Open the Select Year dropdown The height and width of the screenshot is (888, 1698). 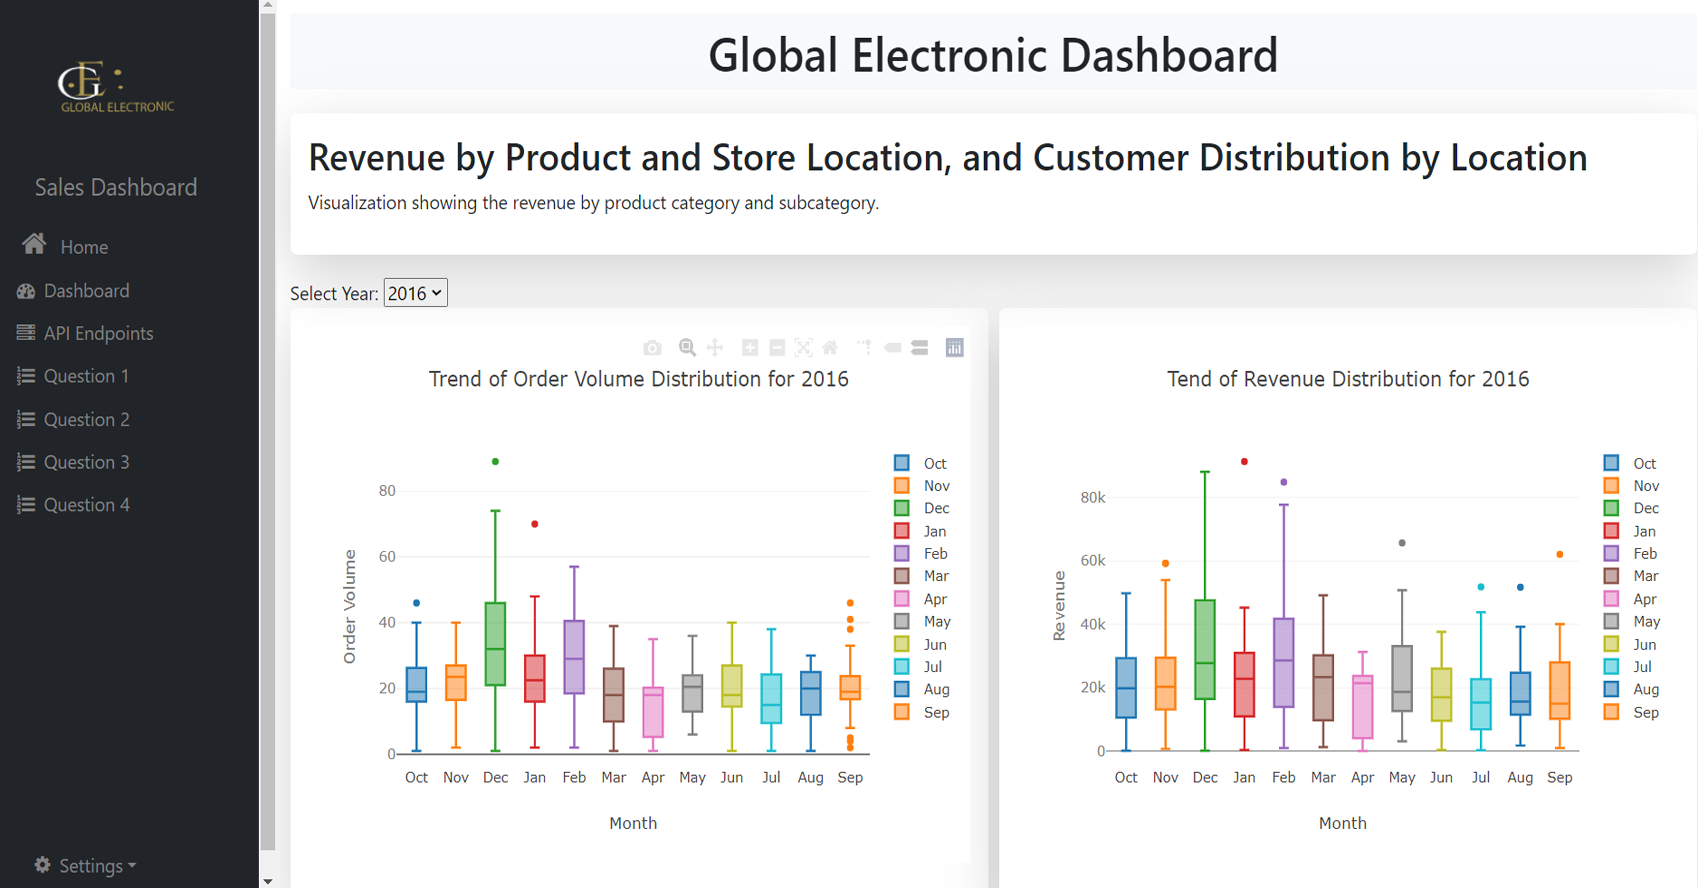point(415,293)
